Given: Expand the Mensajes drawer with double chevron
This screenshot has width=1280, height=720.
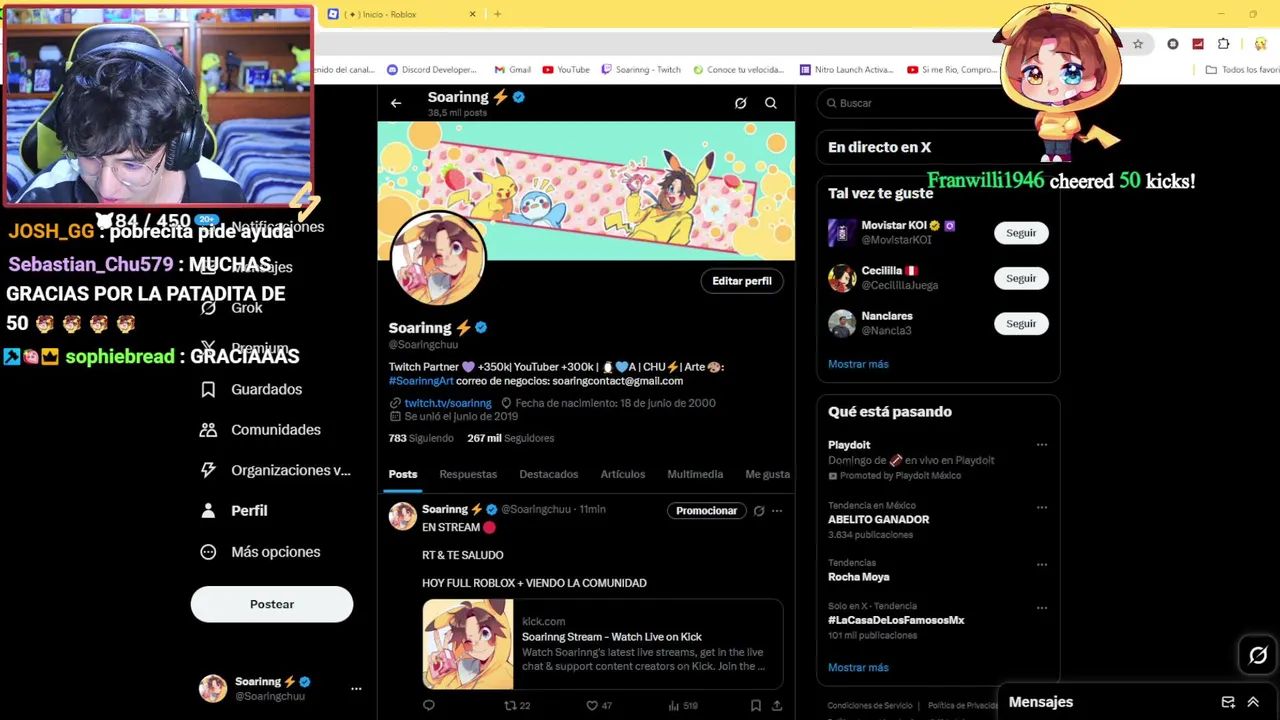Looking at the screenshot, I should (1253, 702).
